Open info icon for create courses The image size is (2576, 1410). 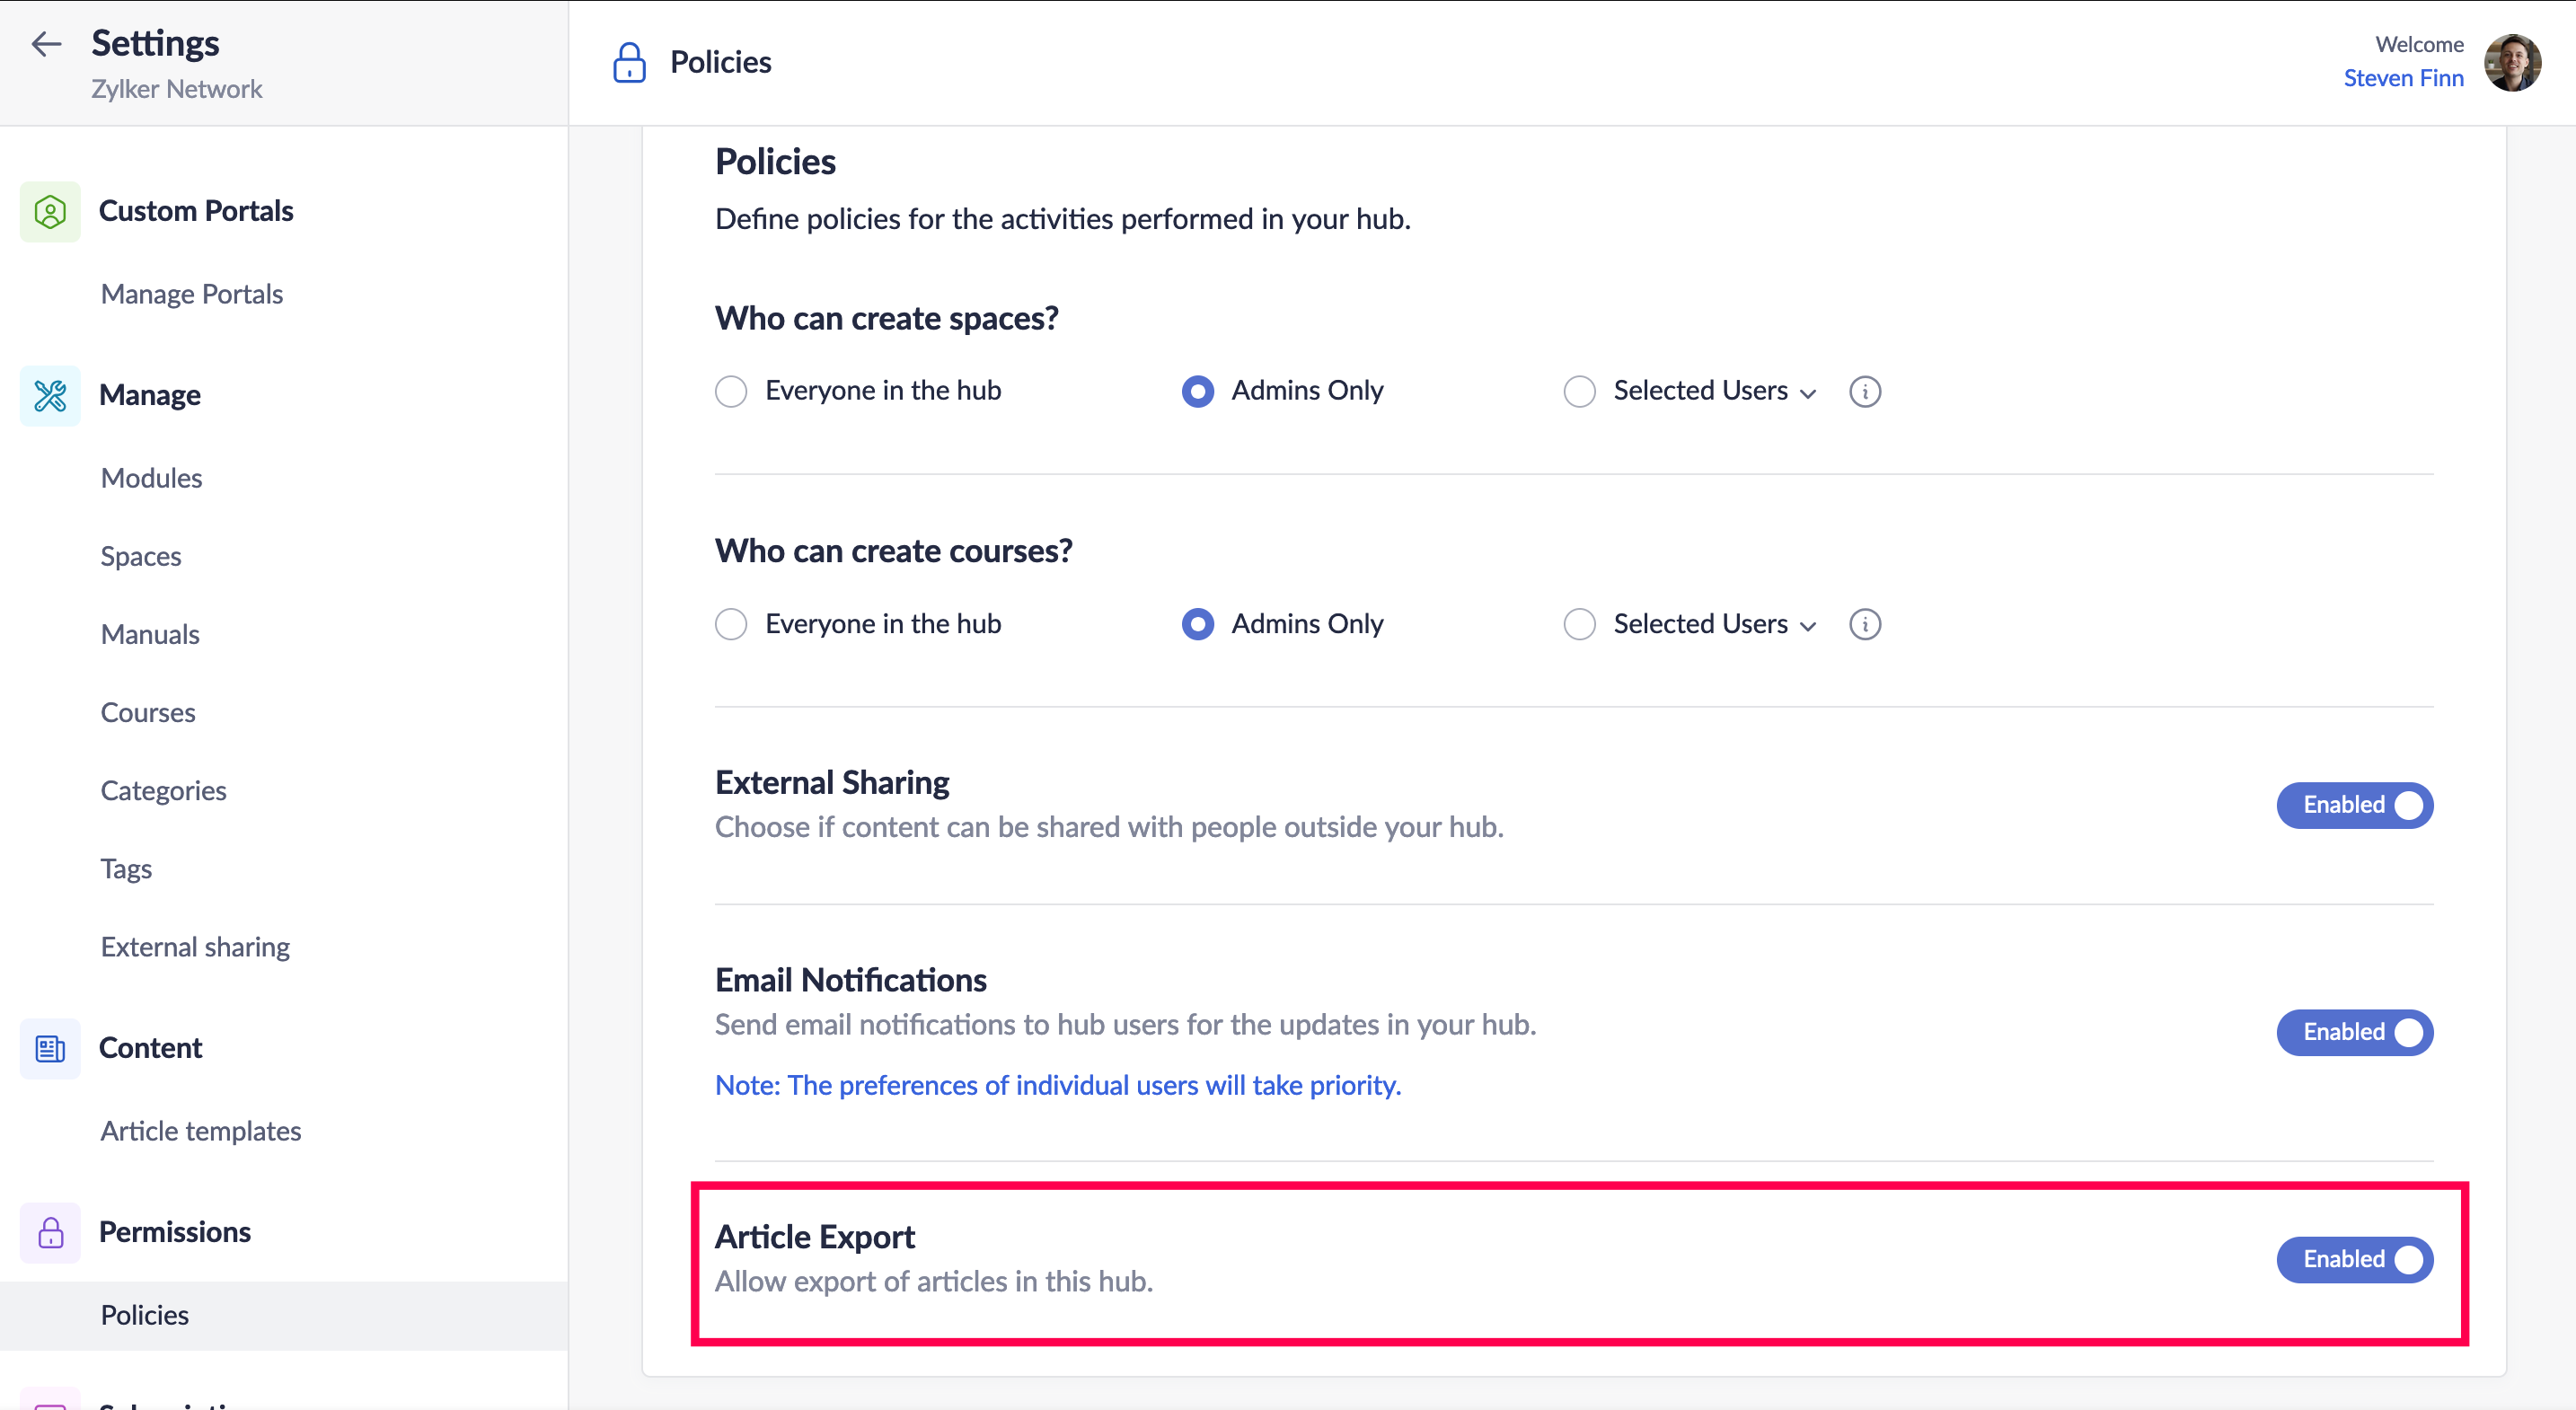pyautogui.click(x=1864, y=624)
